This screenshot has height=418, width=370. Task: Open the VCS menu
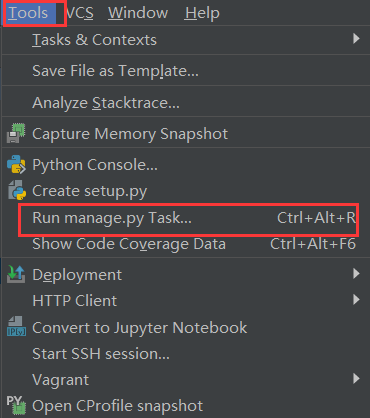coord(80,13)
